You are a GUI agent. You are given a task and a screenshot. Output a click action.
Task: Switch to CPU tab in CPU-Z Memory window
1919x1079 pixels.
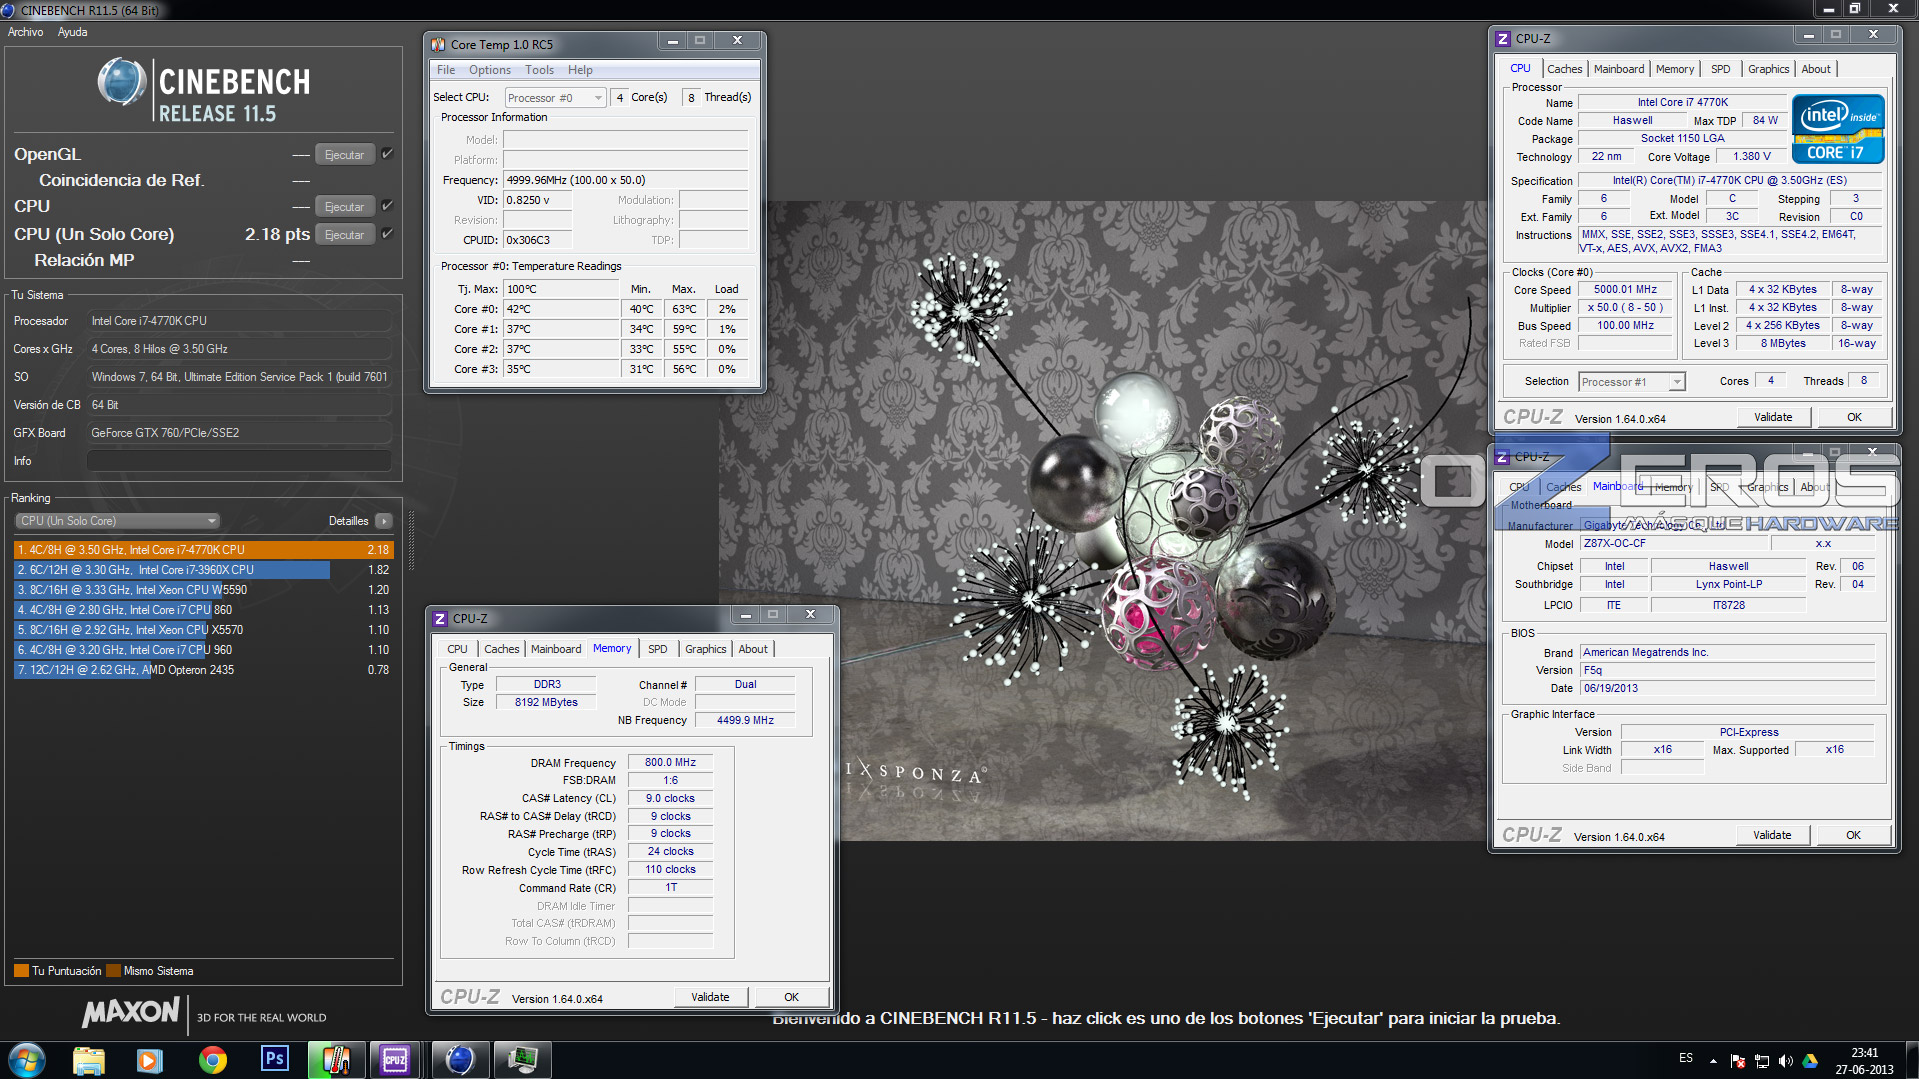point(457,649)
